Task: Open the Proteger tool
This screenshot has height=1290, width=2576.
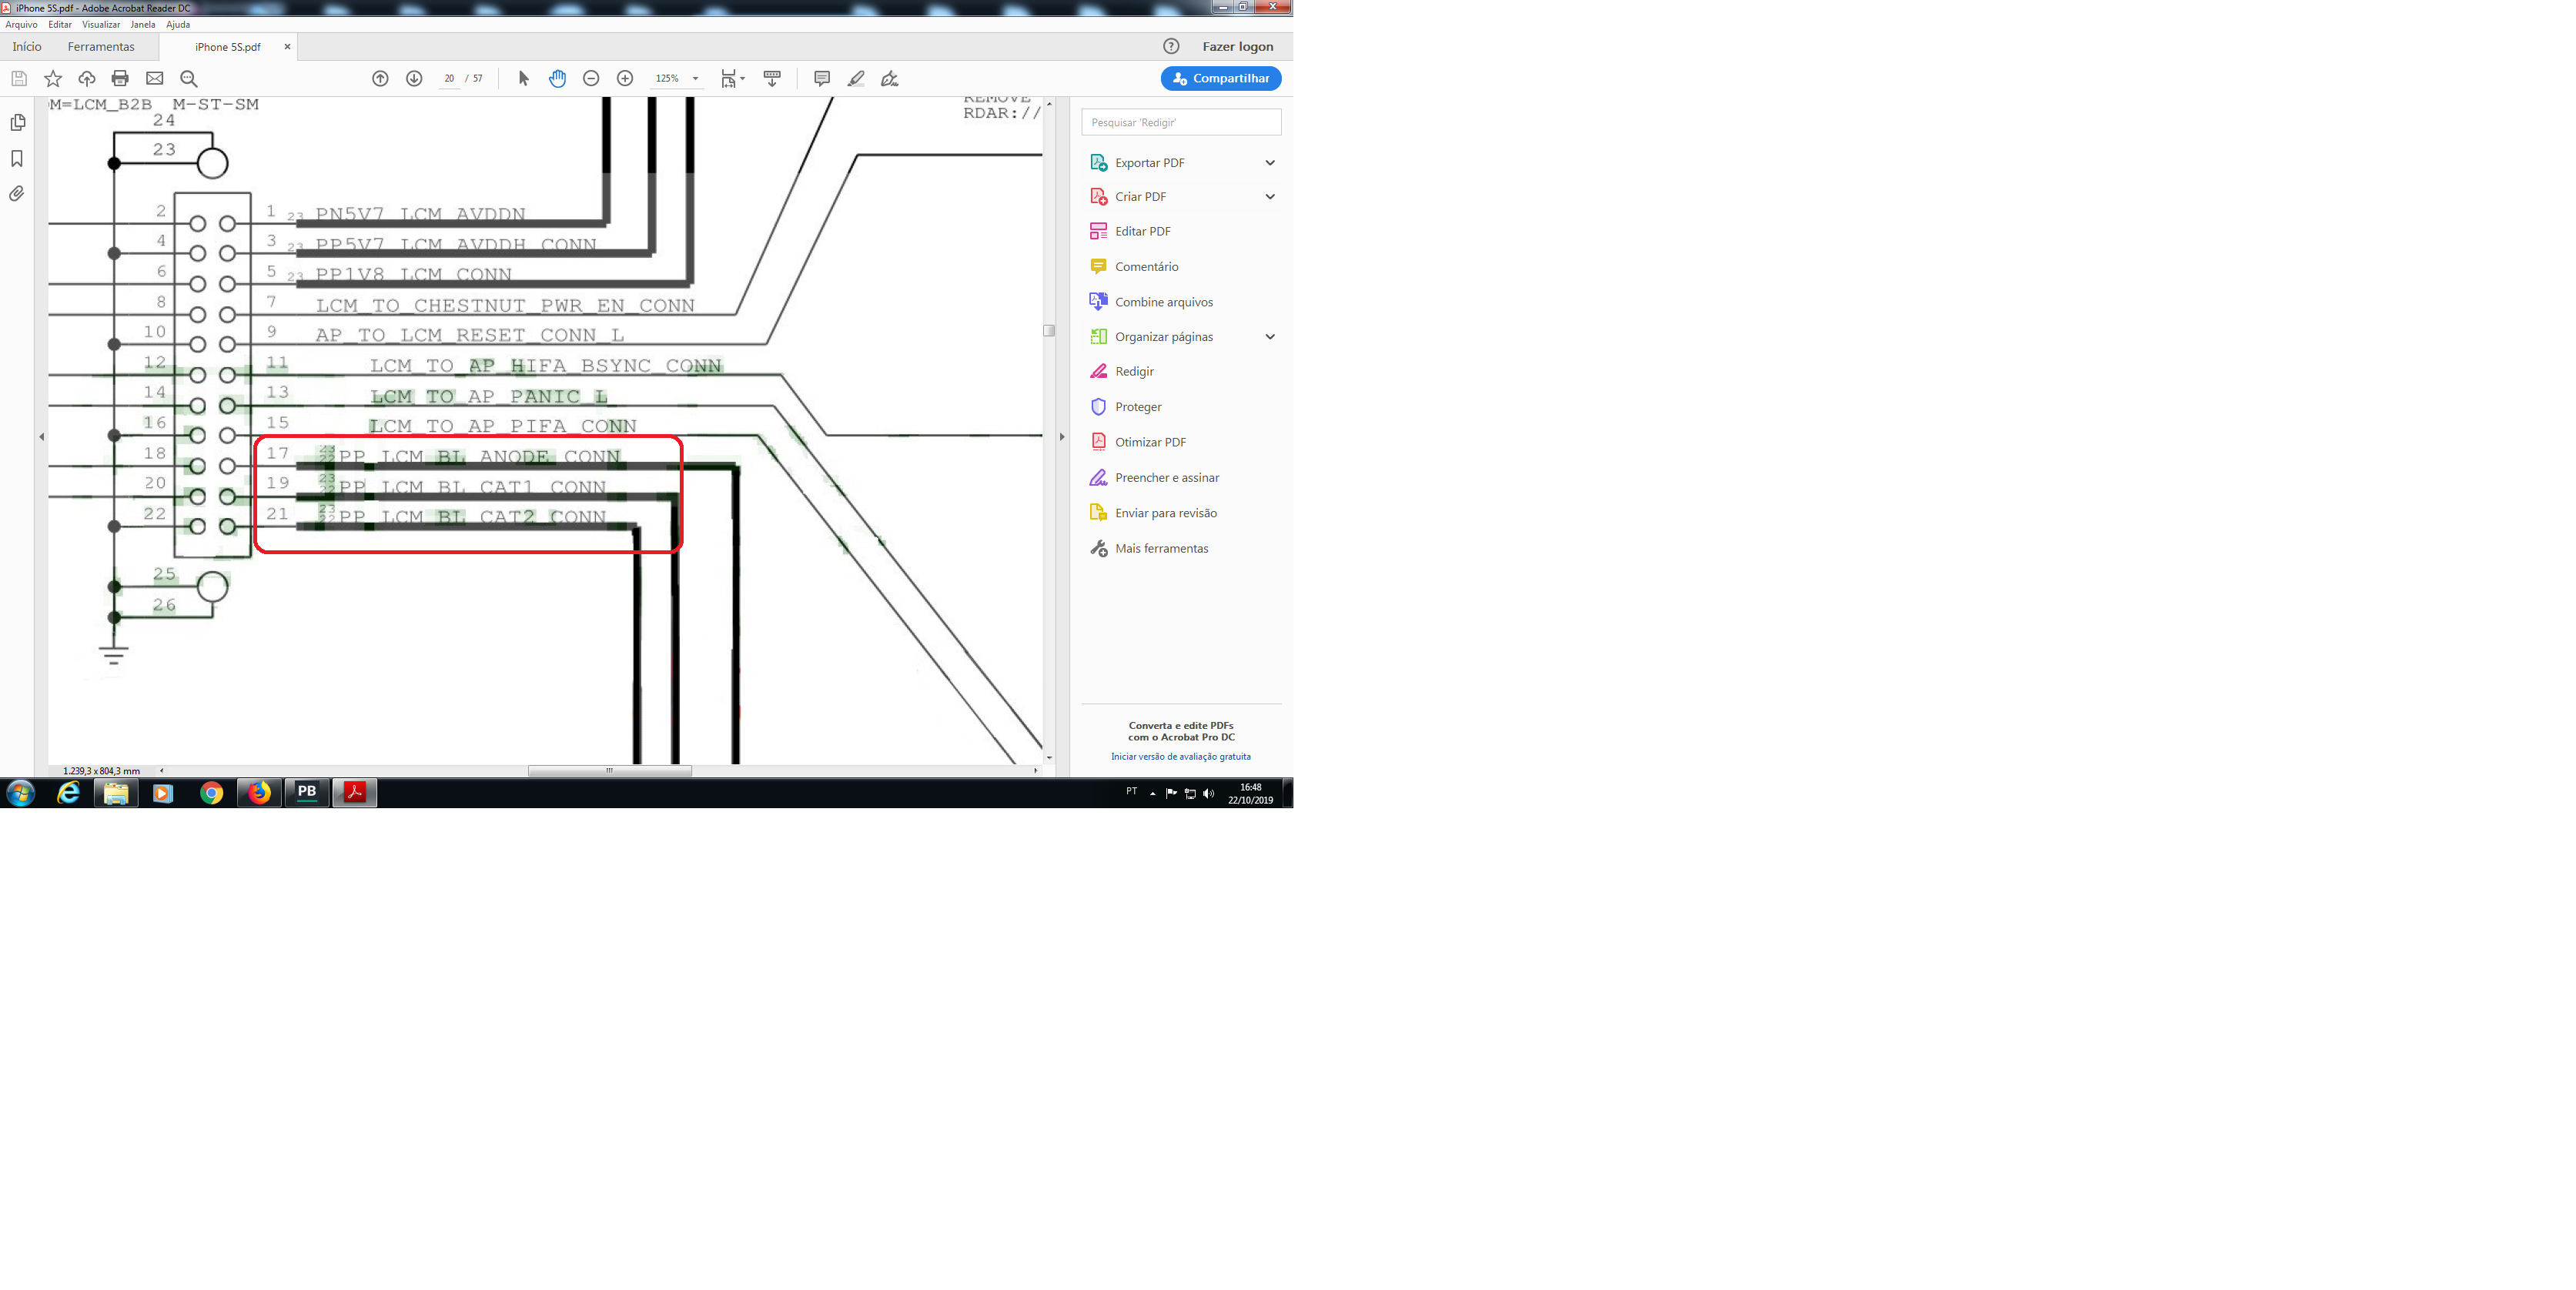Action: click(x=1138, y=406)
